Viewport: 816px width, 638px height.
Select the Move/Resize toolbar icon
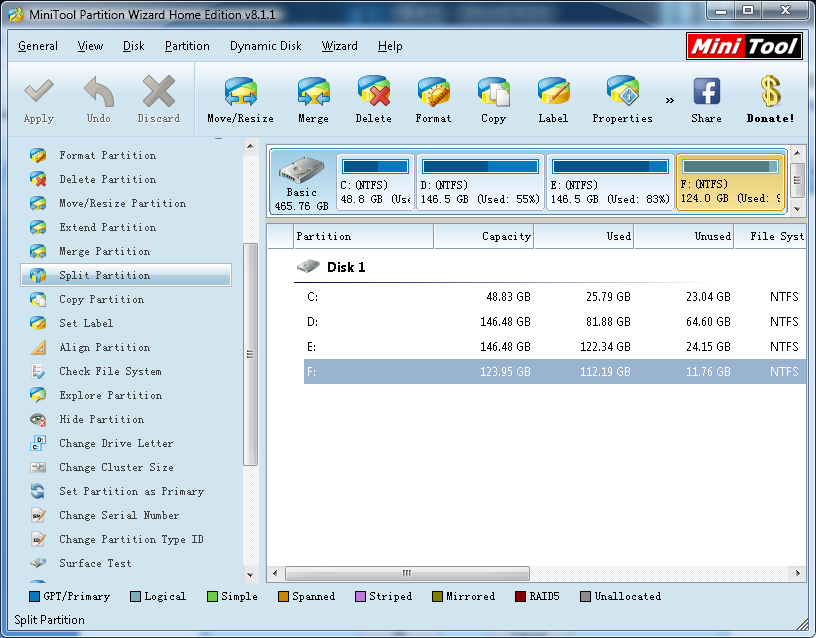(240, 92)
